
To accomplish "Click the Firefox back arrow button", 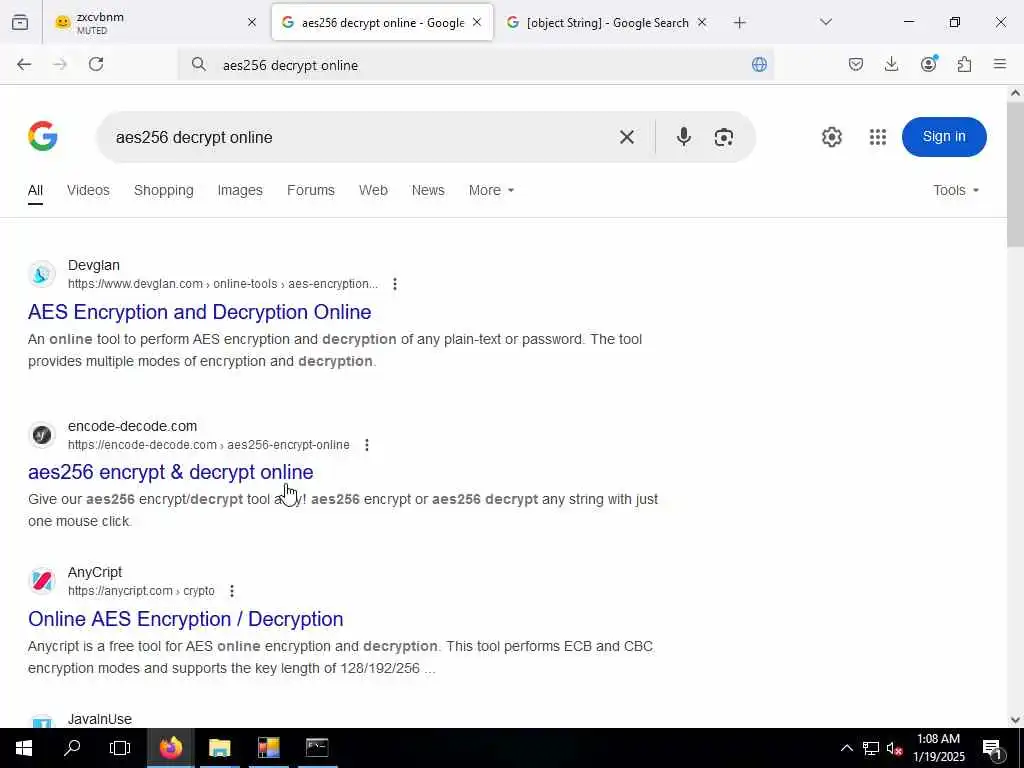I will pyautogui.click(x=24, y=64).
